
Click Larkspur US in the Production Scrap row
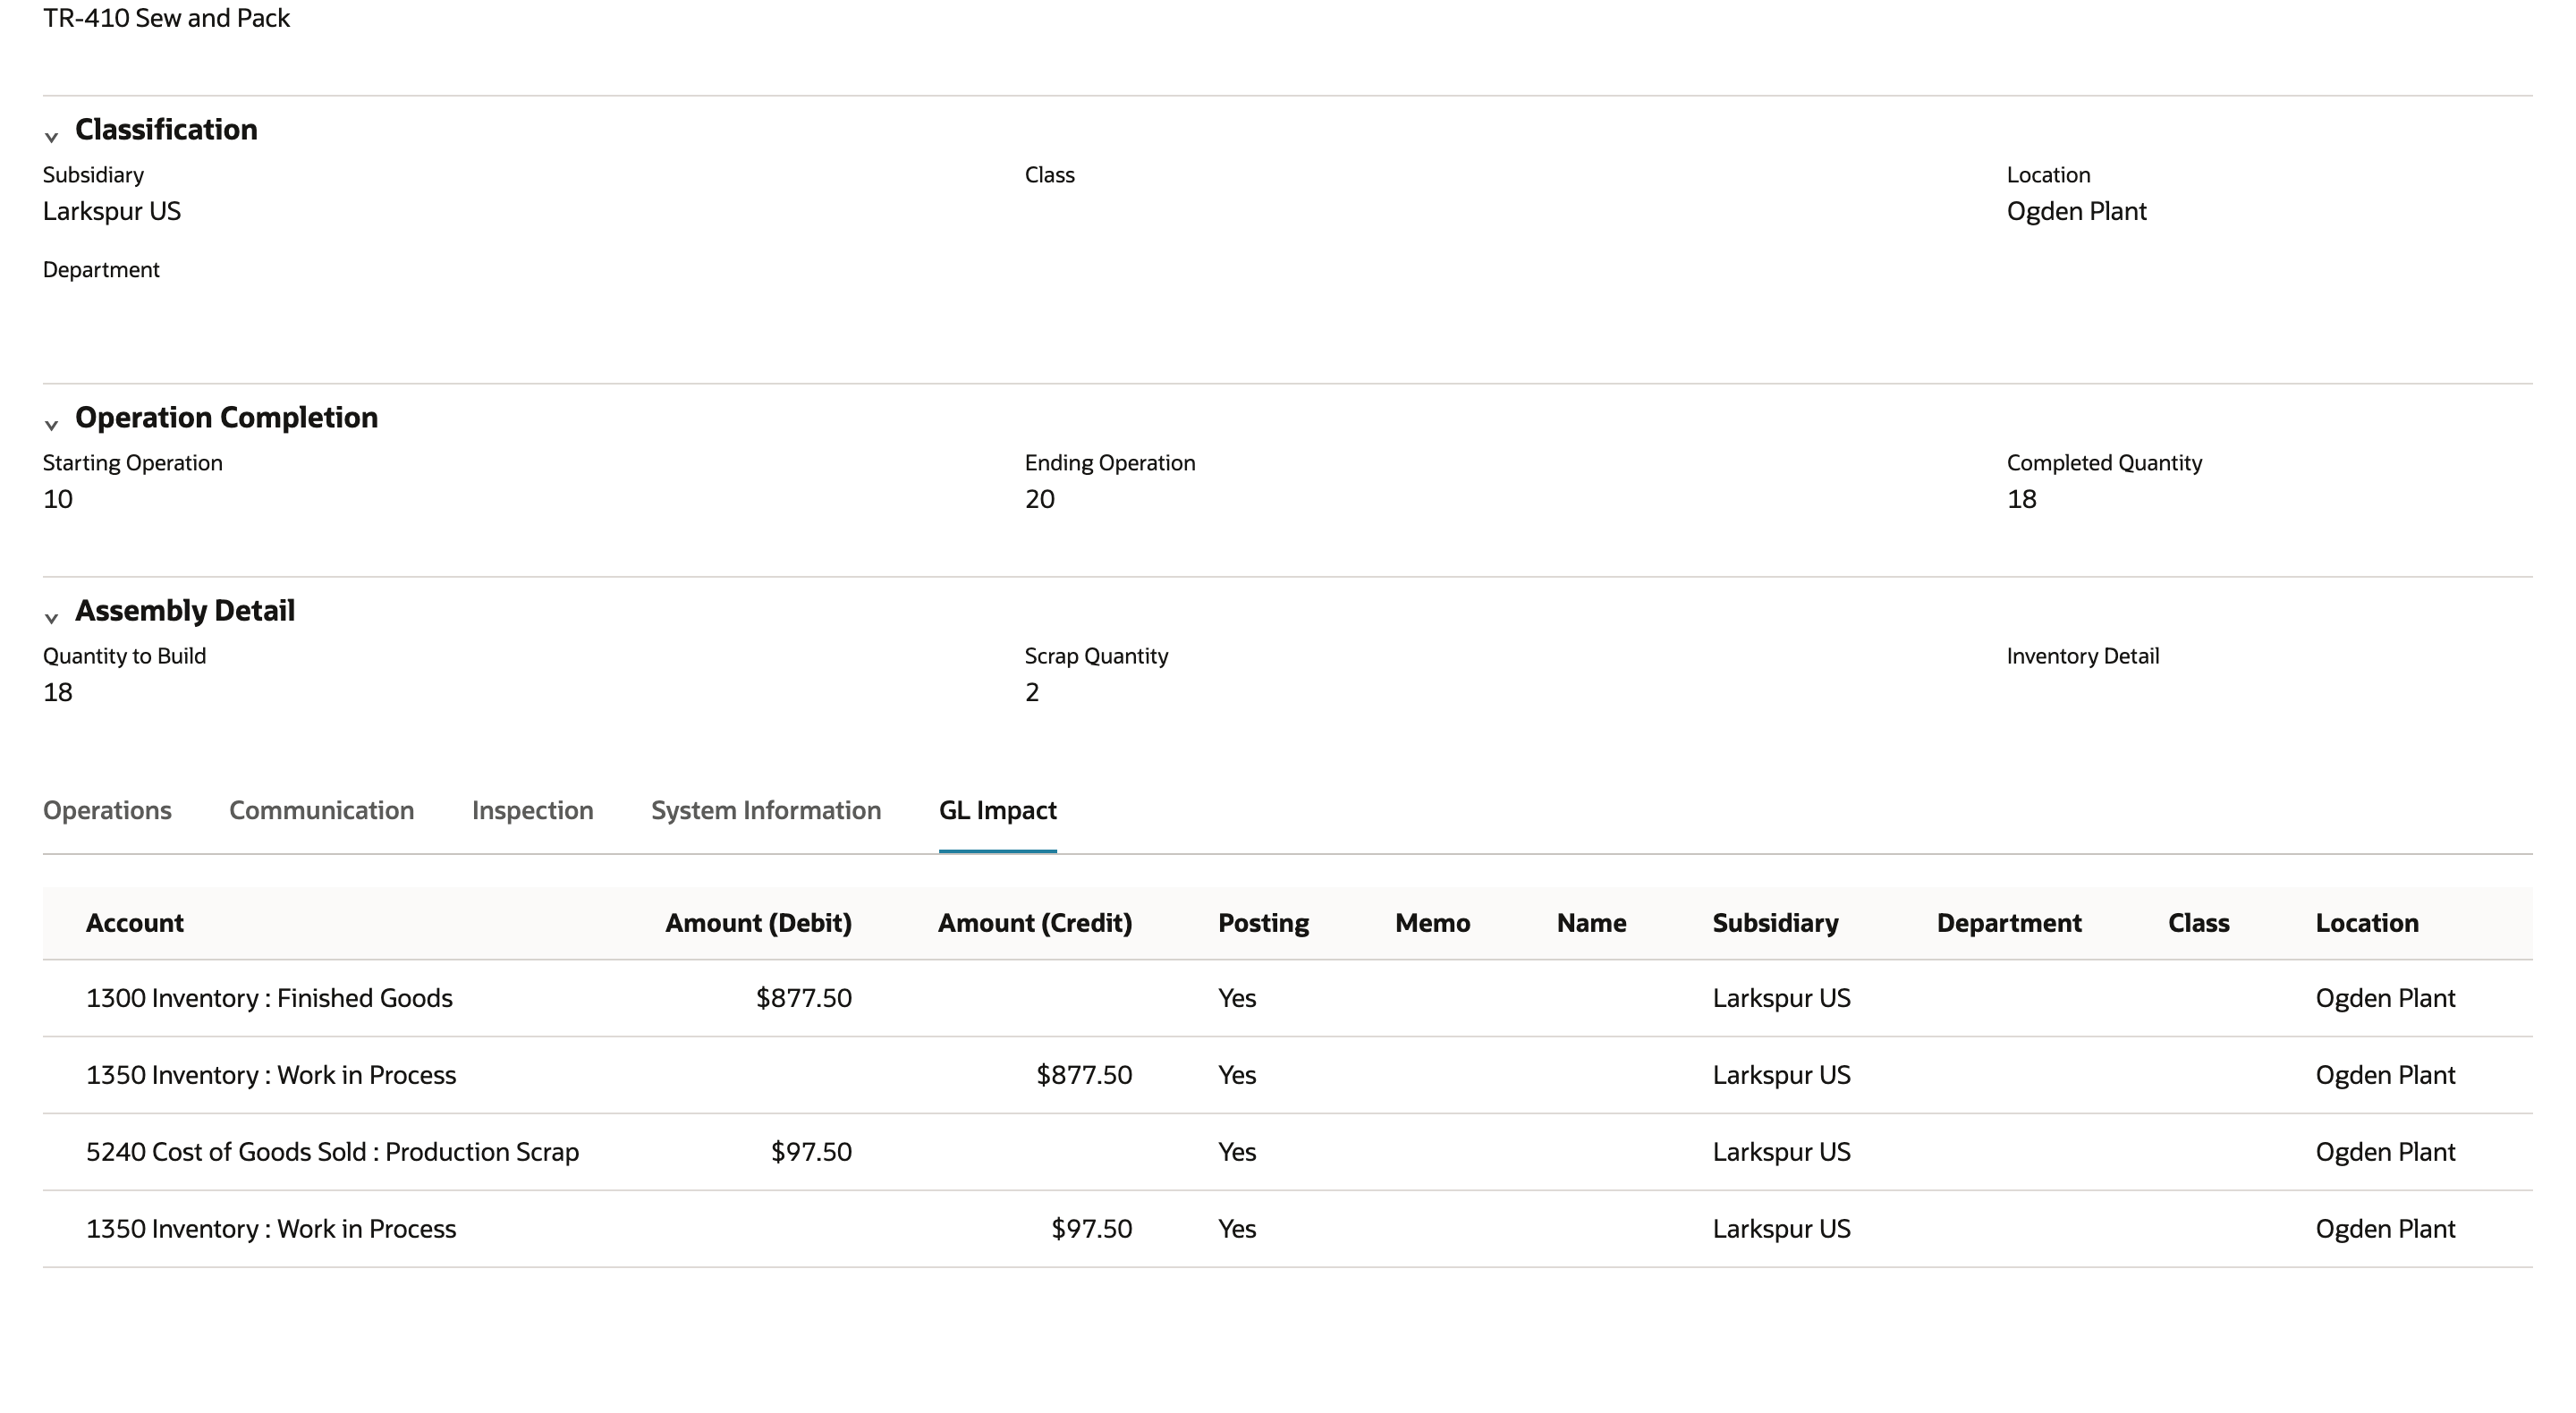[x=1781, y=1152]
